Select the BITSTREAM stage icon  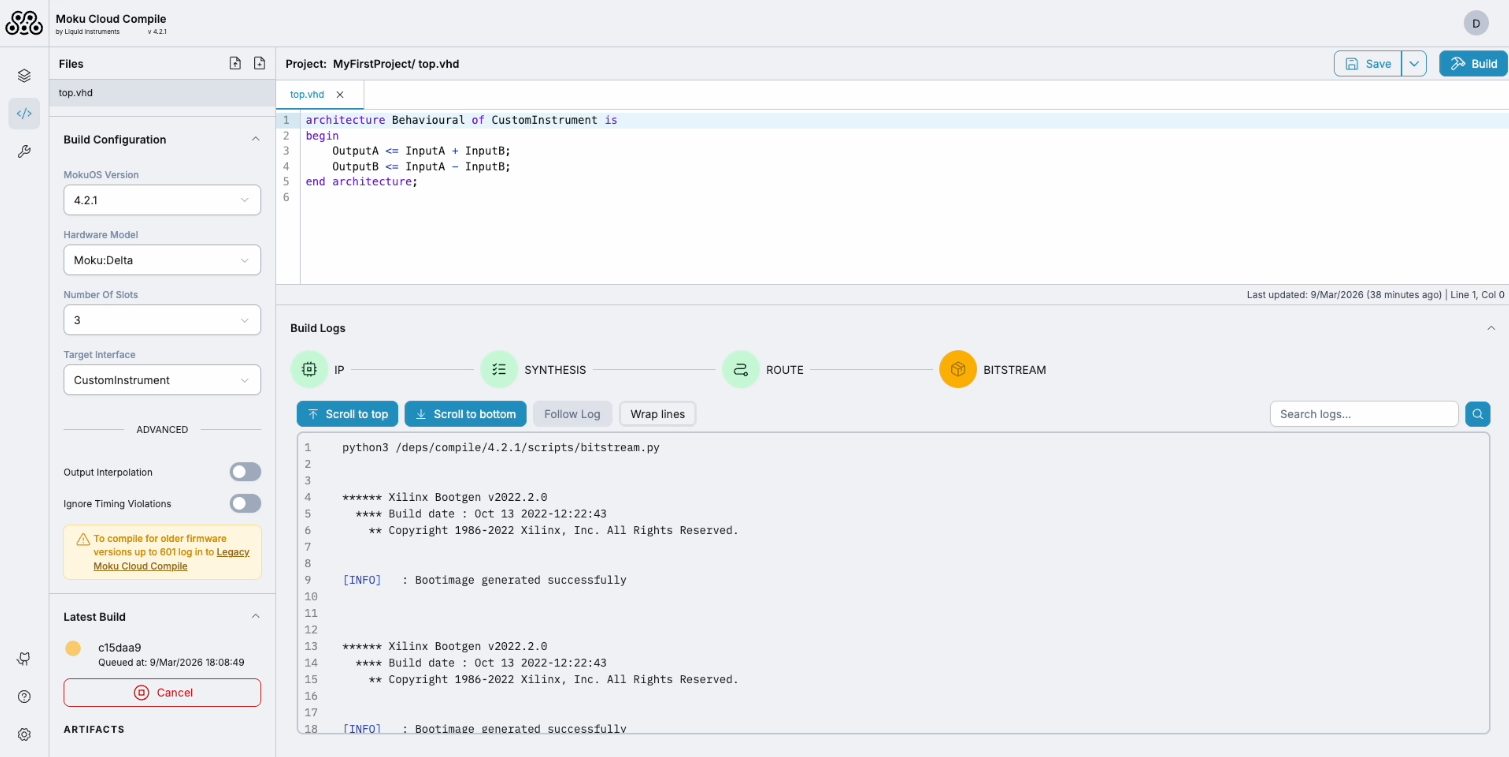pos(958,369)
